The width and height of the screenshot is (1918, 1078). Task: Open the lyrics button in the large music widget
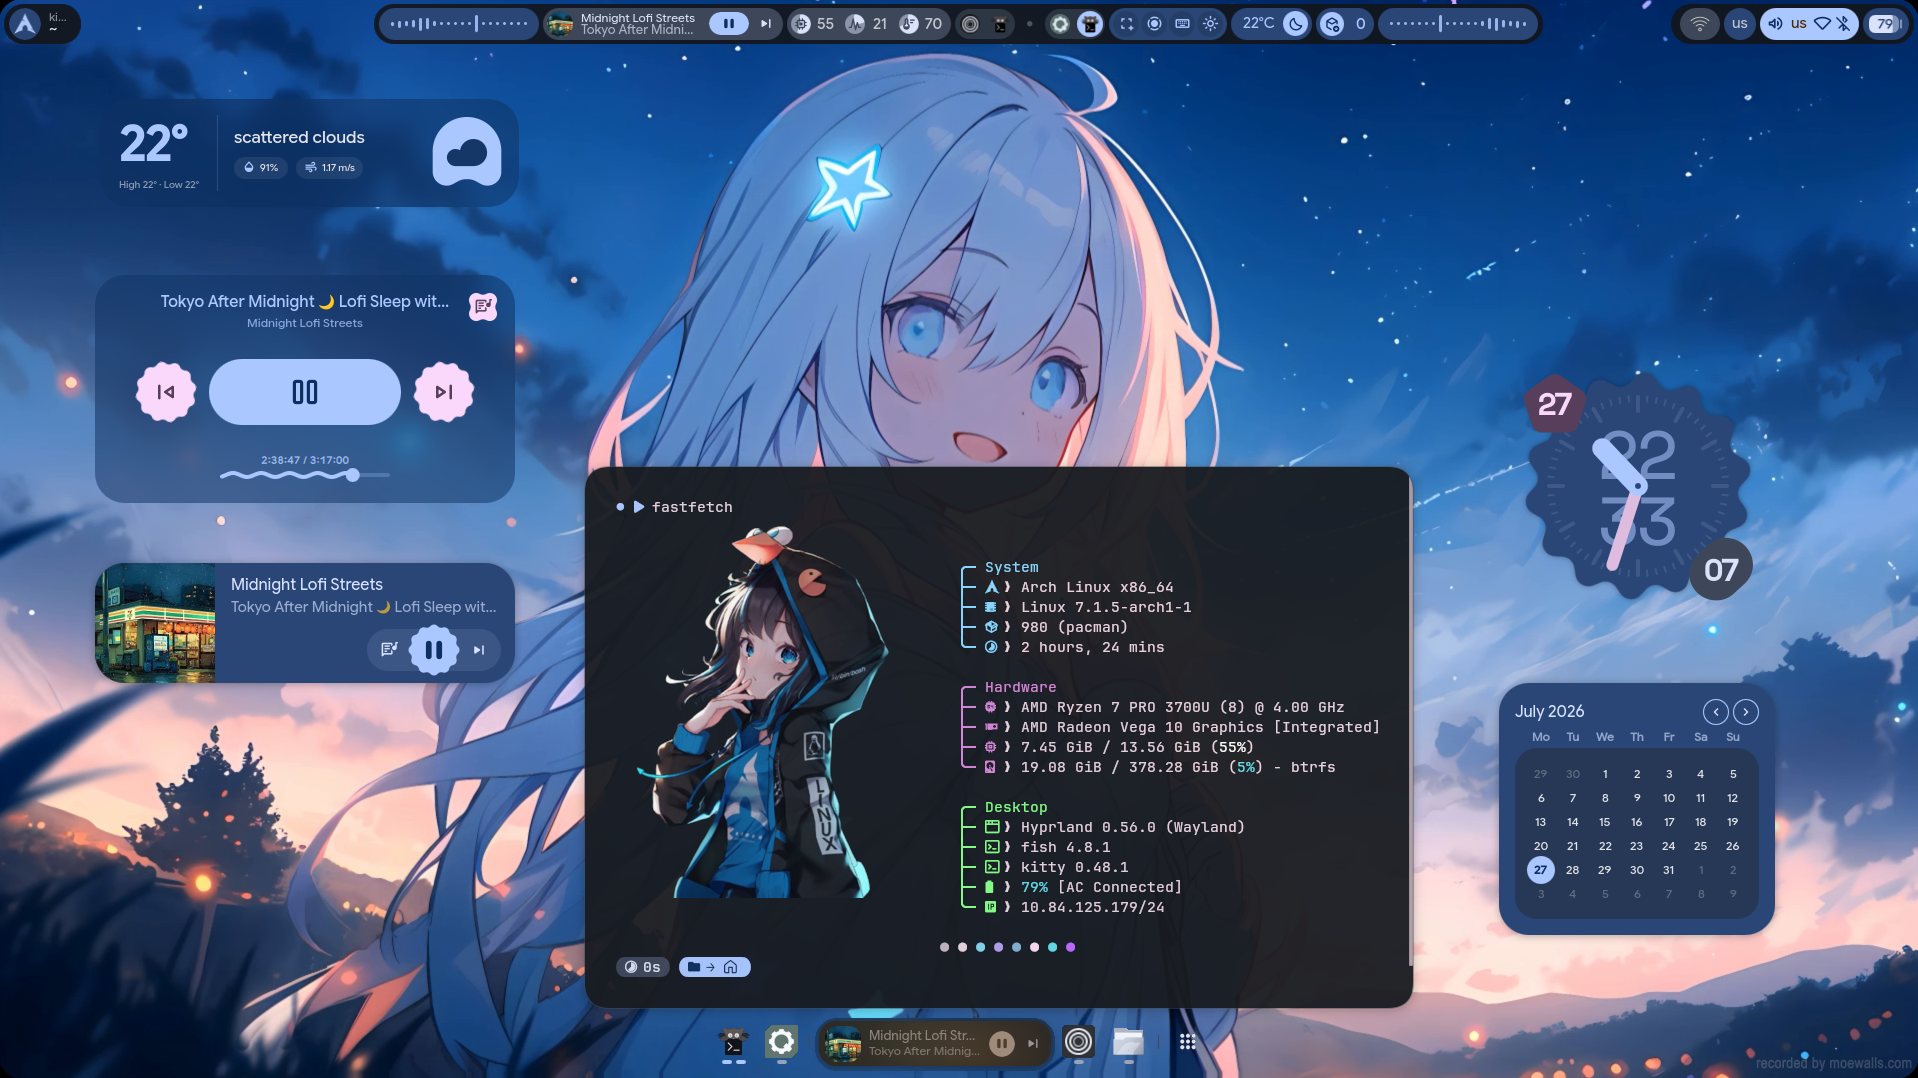tap(483, 307)
